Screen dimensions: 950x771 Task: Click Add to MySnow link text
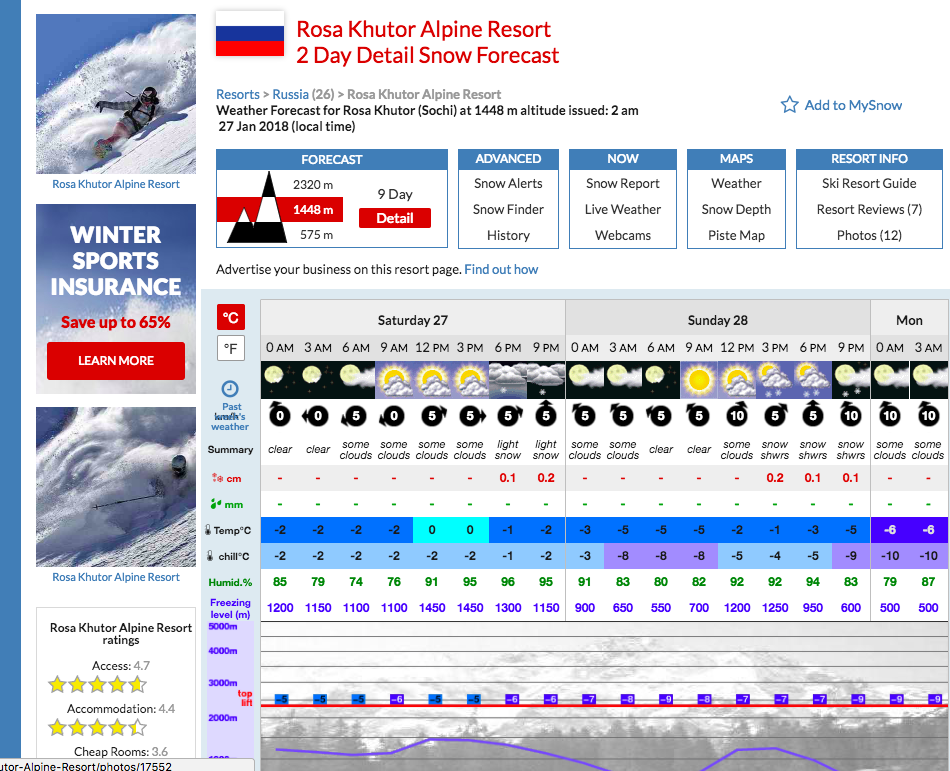tap(853, 105)
